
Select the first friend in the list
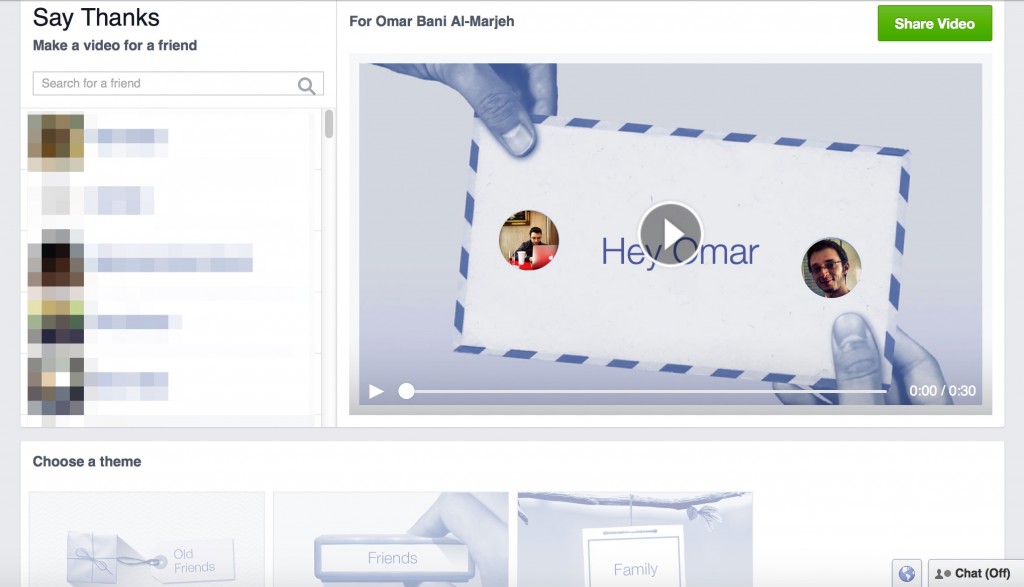click(171, 142)
